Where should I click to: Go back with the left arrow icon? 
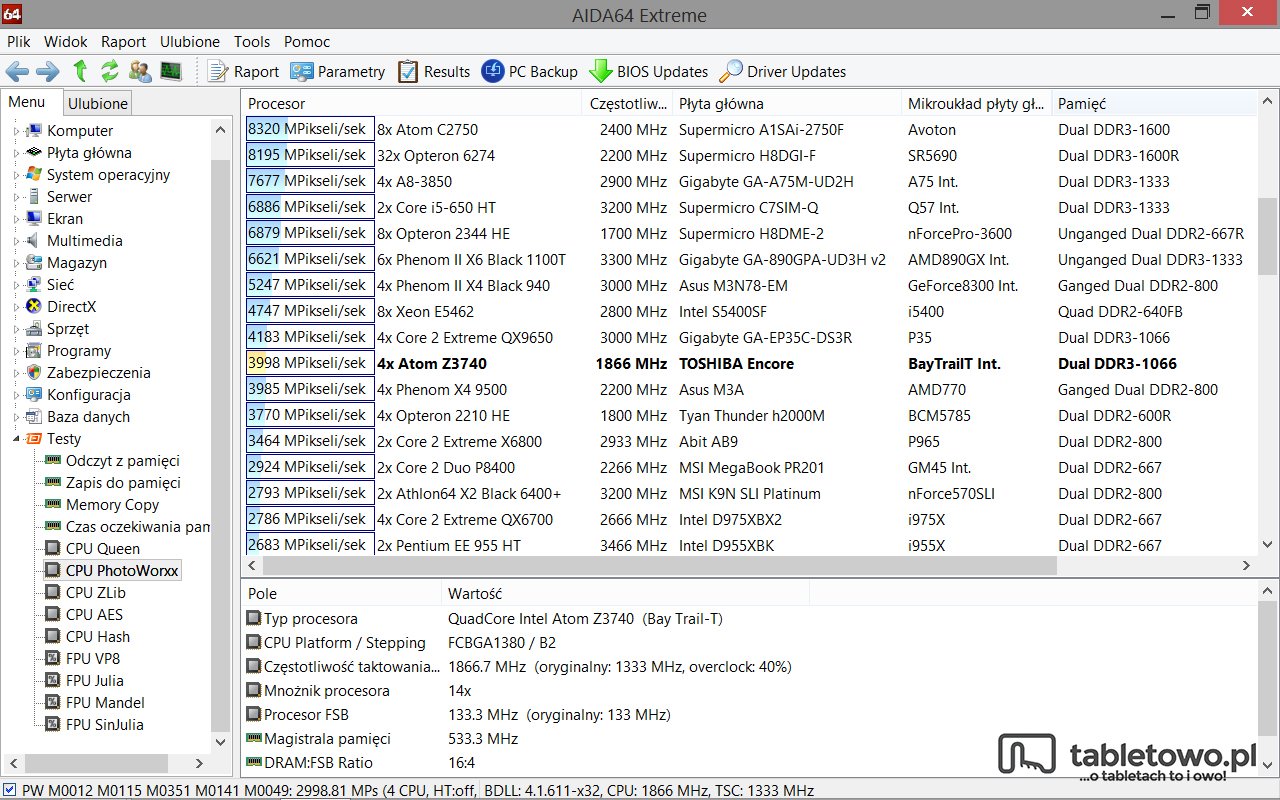tap(17, 71)
